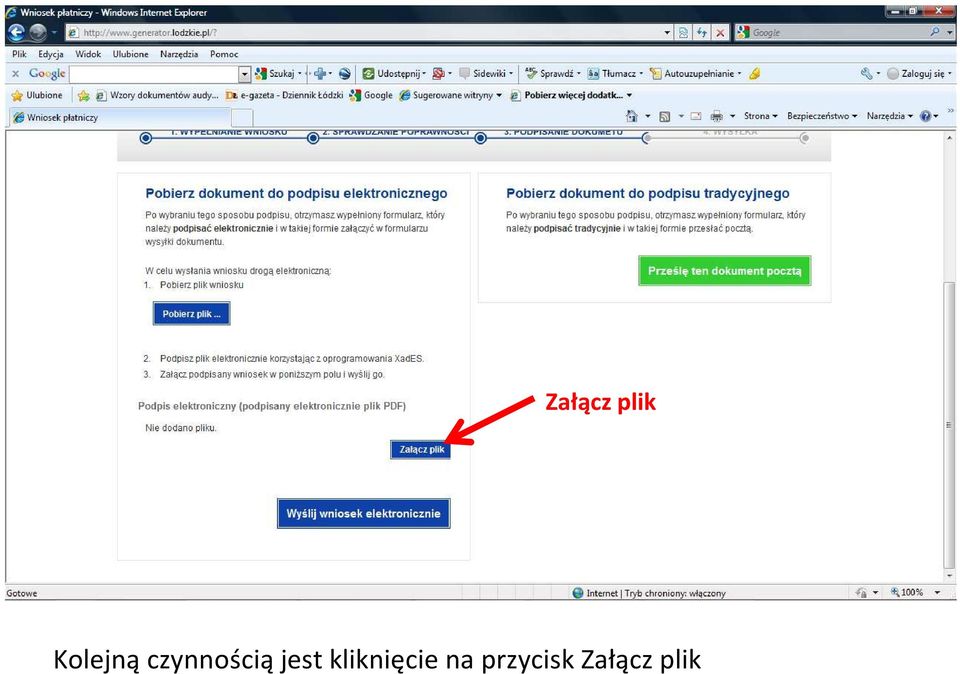Click the browser Forward arrow button
Image resolution: width=960 pixels, height=674 pixels.
coord(38,32)
